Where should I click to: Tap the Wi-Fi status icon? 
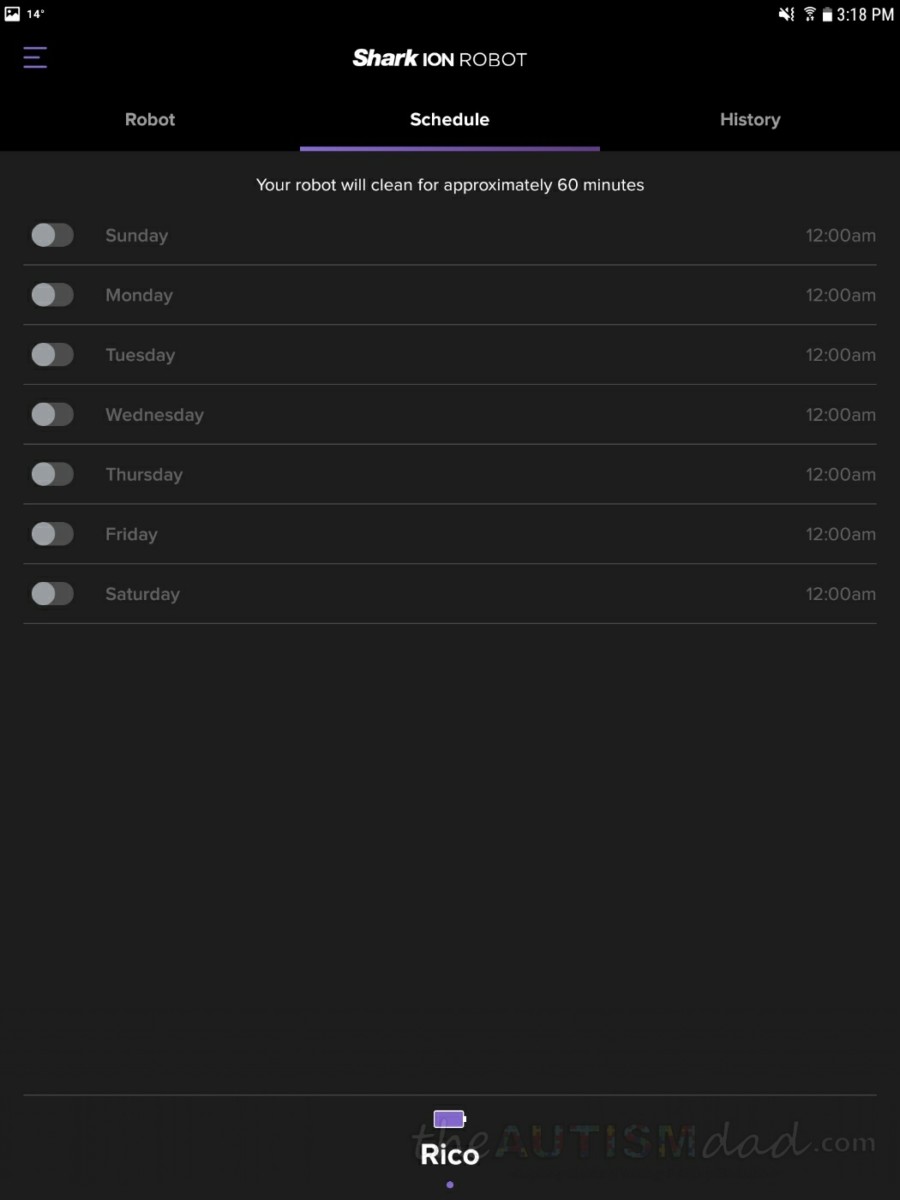(x=809, y=14)
